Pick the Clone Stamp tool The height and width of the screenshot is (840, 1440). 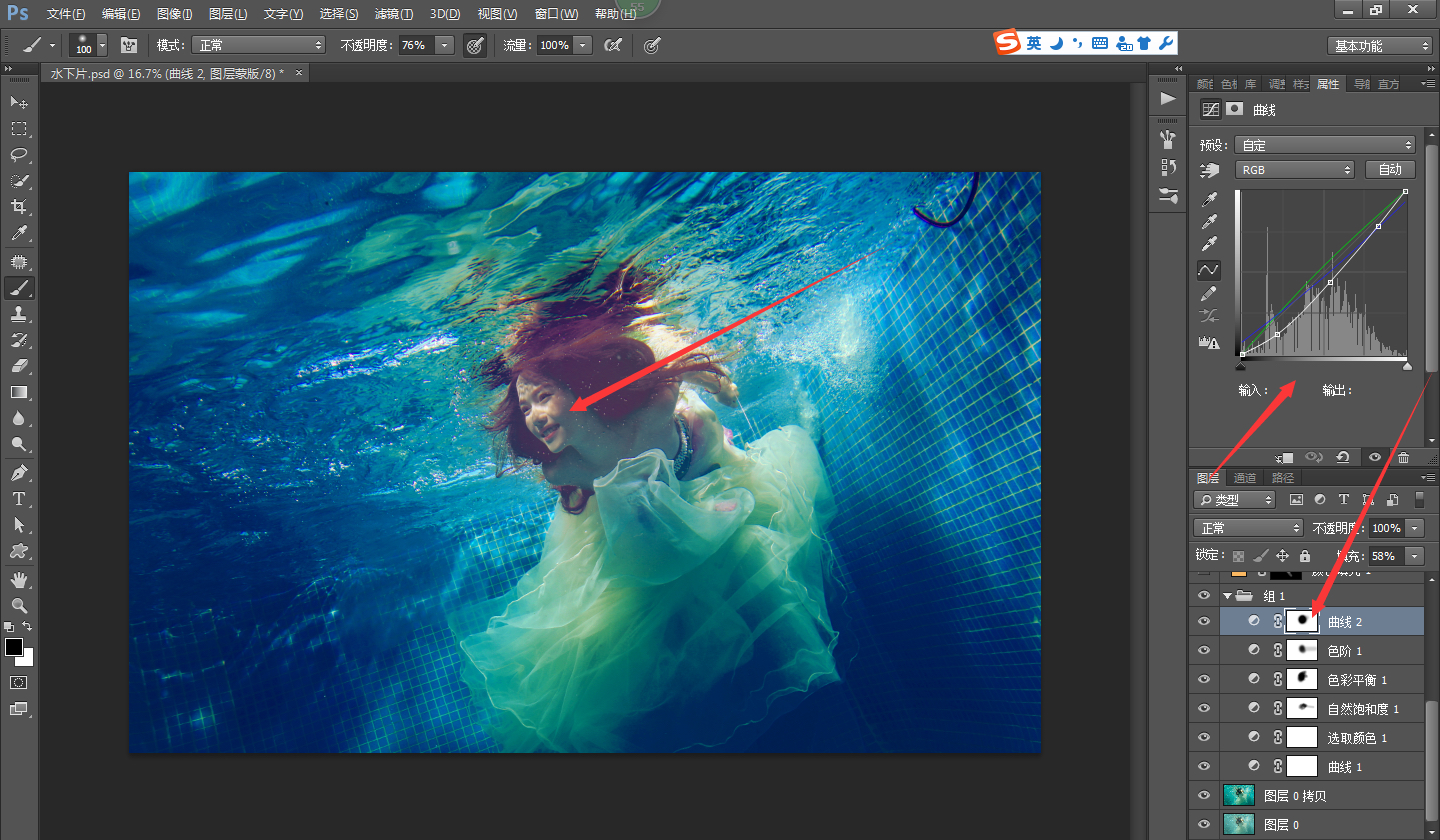tap(19, 314)
